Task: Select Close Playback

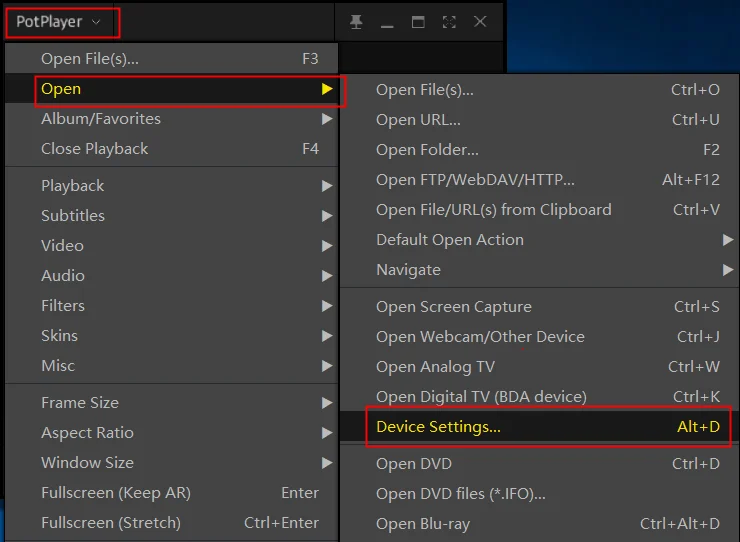Action: [x=172, y=149]
